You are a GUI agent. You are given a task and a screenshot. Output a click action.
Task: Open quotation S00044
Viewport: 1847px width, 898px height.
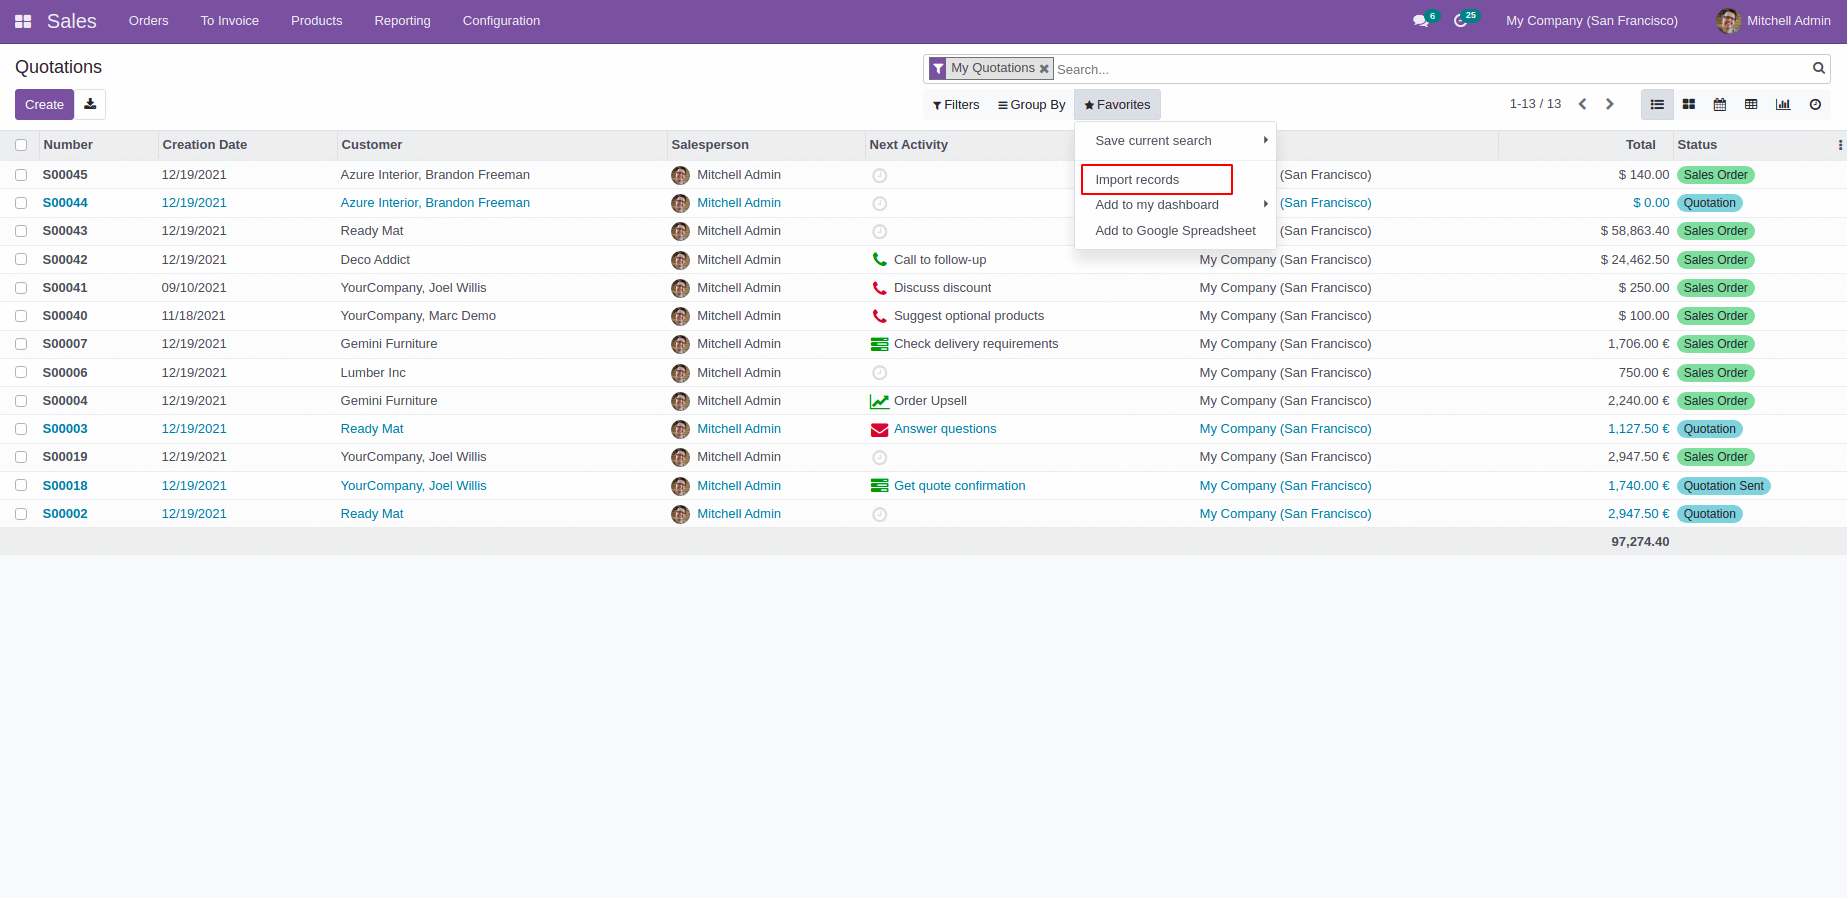(x=65, y=203)
